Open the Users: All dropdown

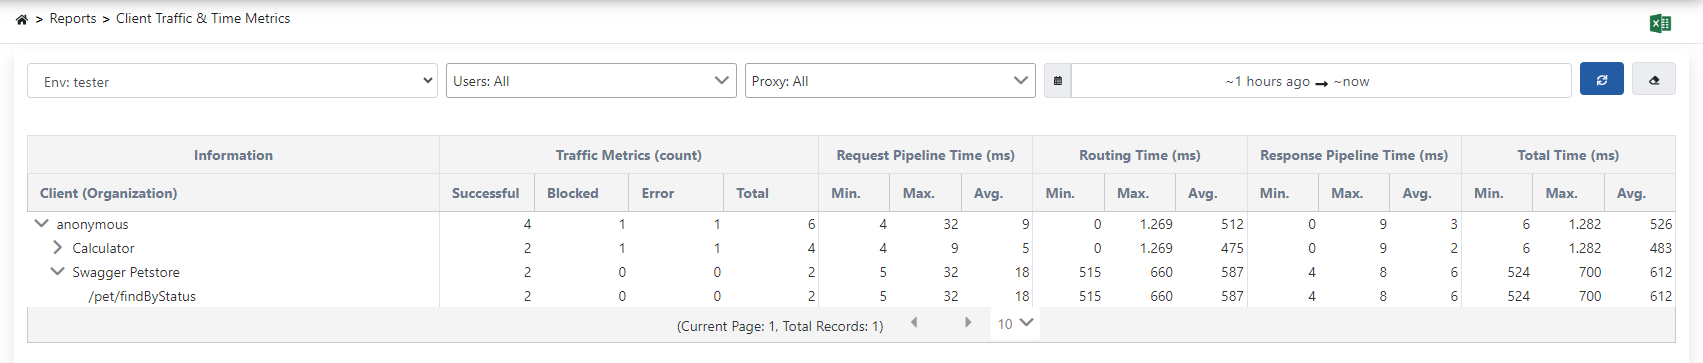591,81
